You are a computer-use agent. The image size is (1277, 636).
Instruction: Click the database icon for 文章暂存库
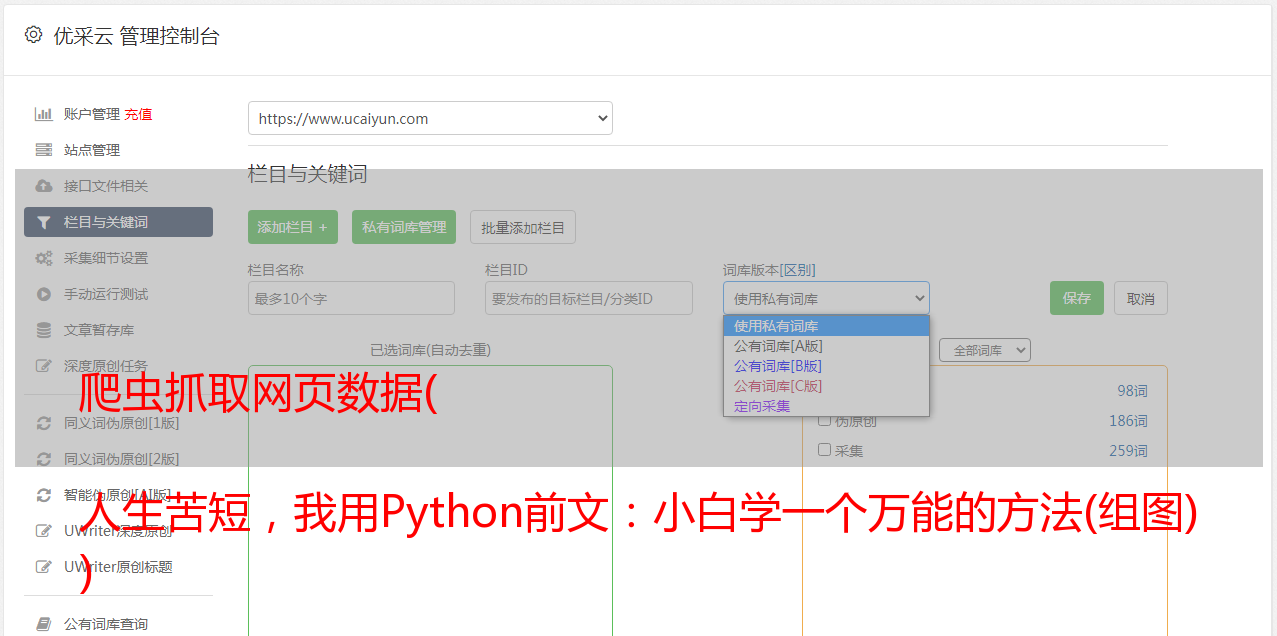point(44,330)
